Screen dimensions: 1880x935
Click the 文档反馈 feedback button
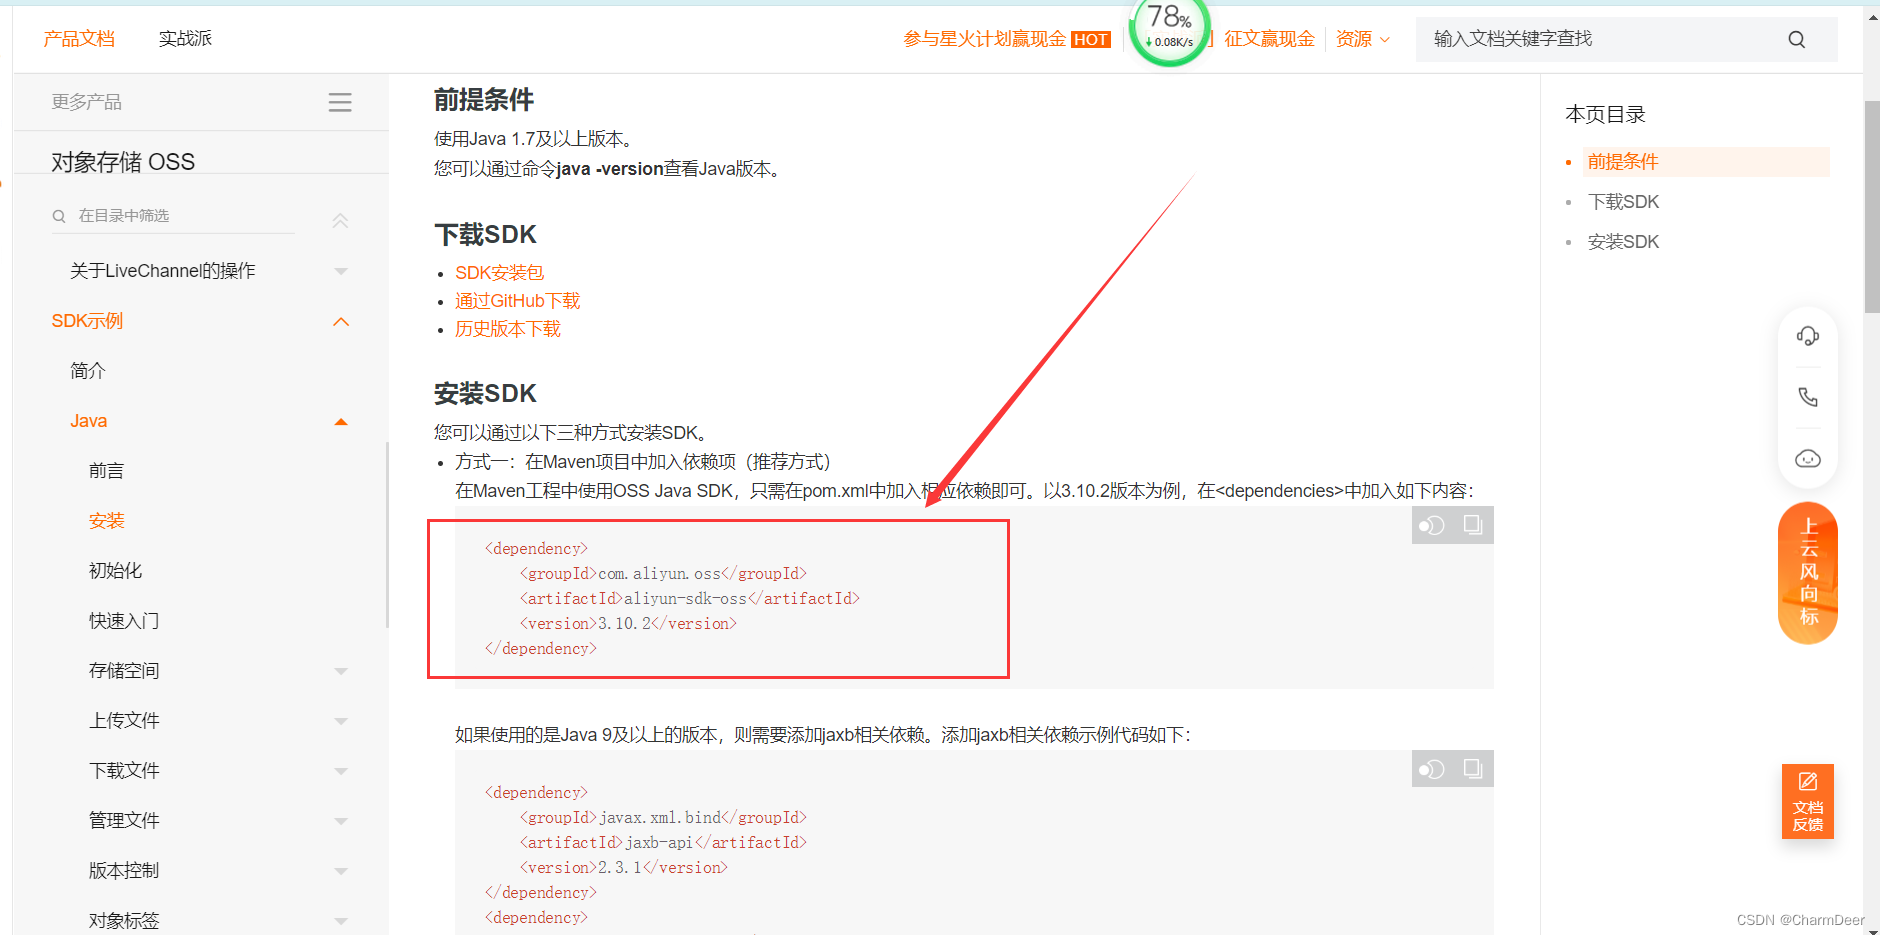click(1808, 801)
